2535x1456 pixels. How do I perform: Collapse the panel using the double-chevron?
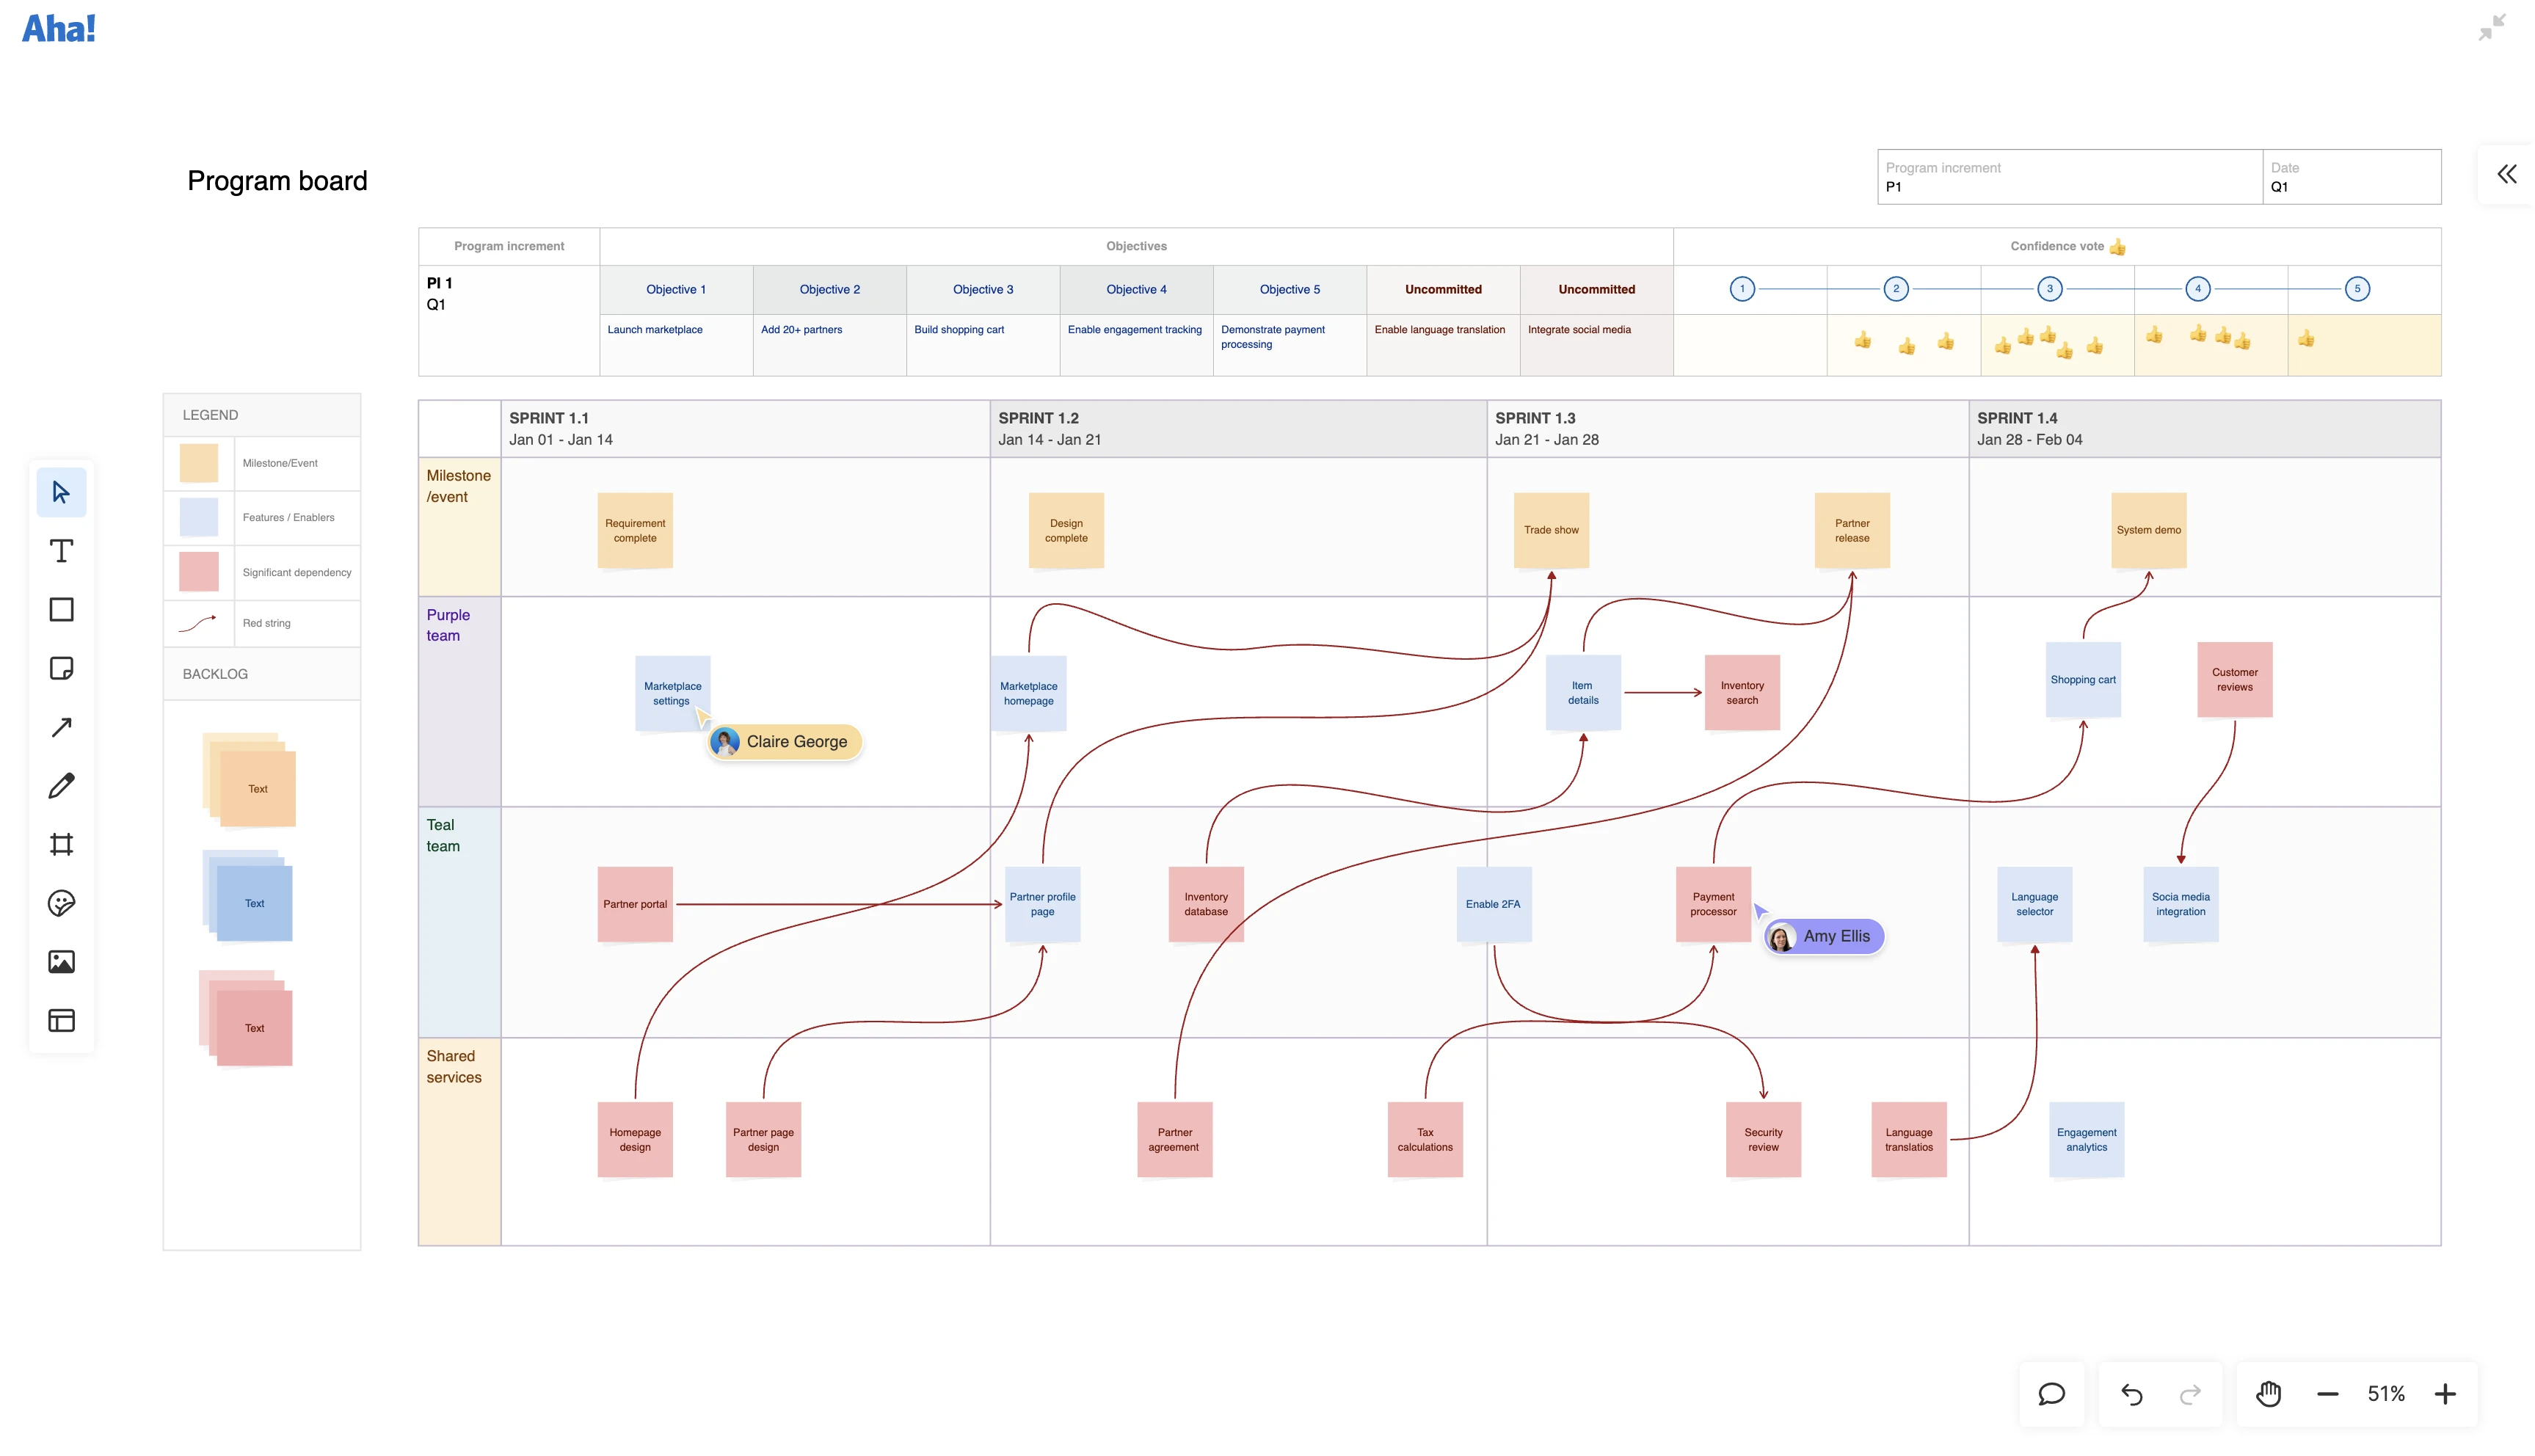pyautogui.click(x=2506, y=174)
